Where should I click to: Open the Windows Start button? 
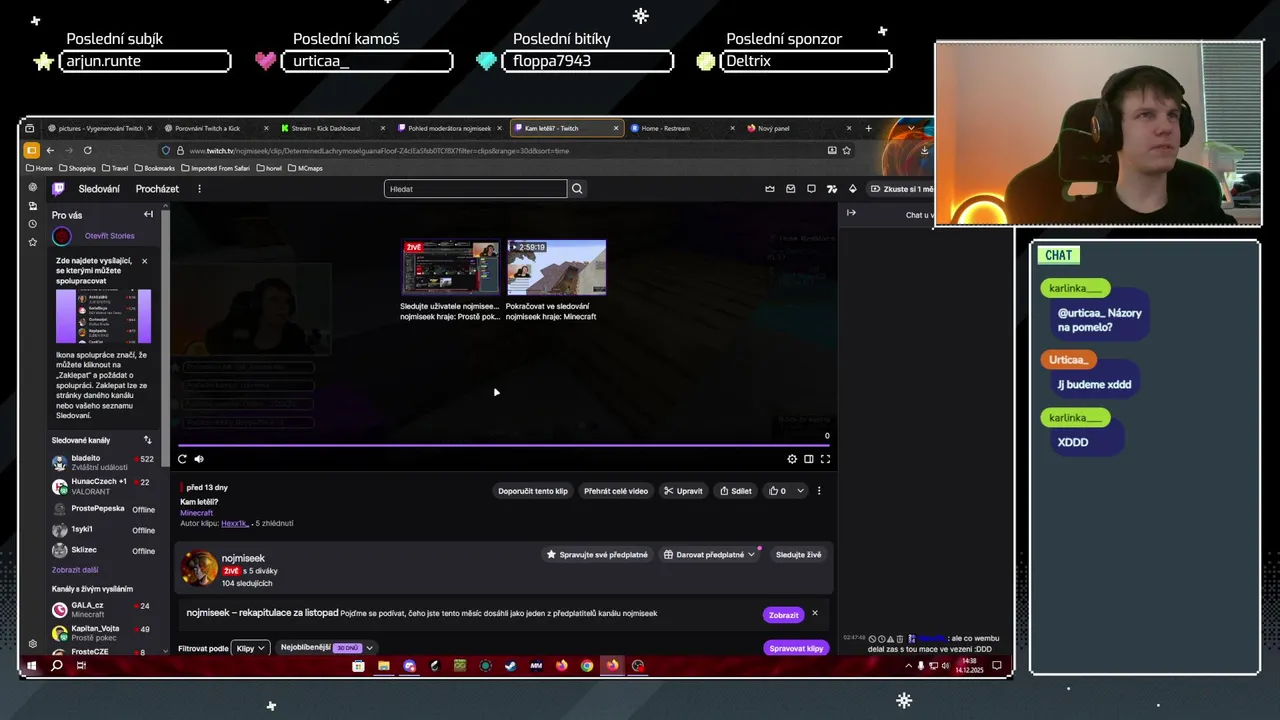(x=31, y=665)
